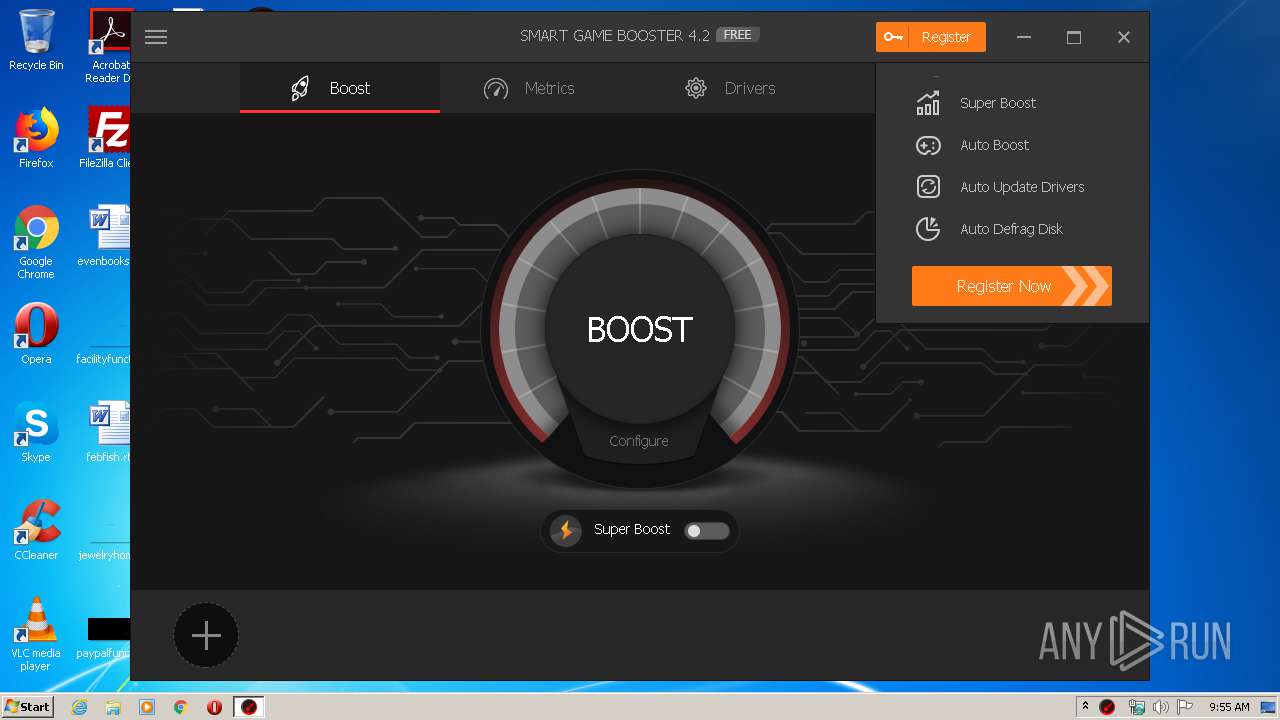Close the Smart Game Booster window
Image resolution: width=1280 pixels, height=720 pixels.
point(1124,37)
